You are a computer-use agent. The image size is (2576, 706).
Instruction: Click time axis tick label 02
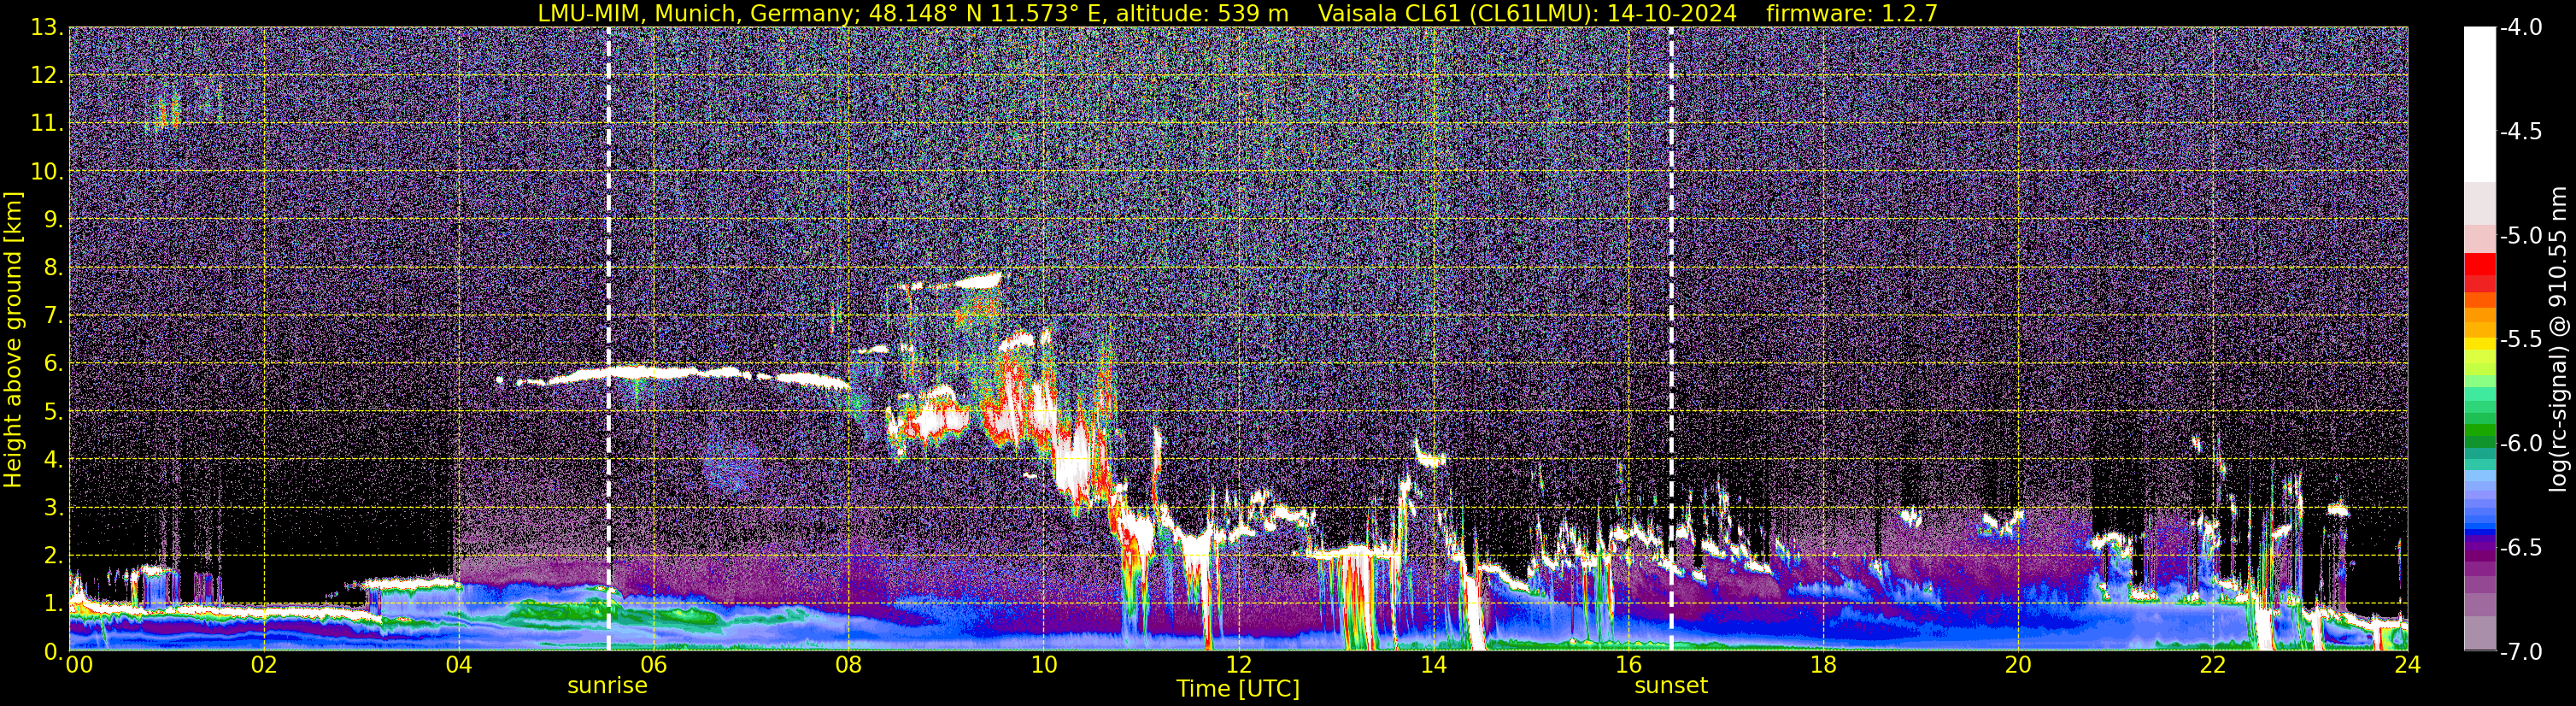click(264, 665)
